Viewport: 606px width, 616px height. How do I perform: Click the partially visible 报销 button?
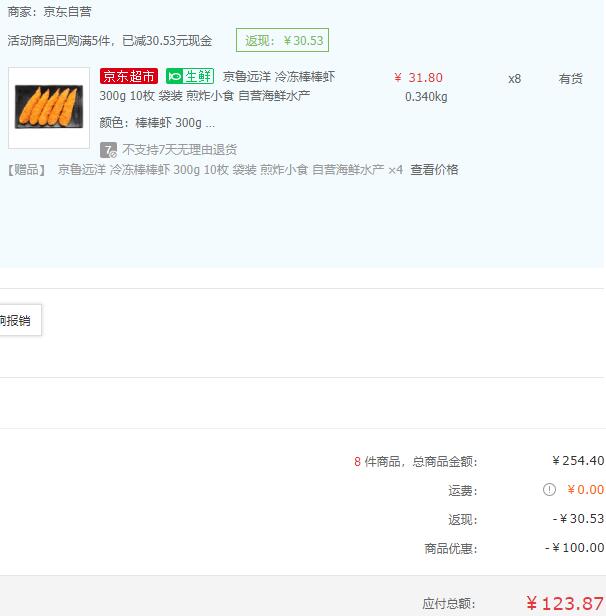point(20,320)
